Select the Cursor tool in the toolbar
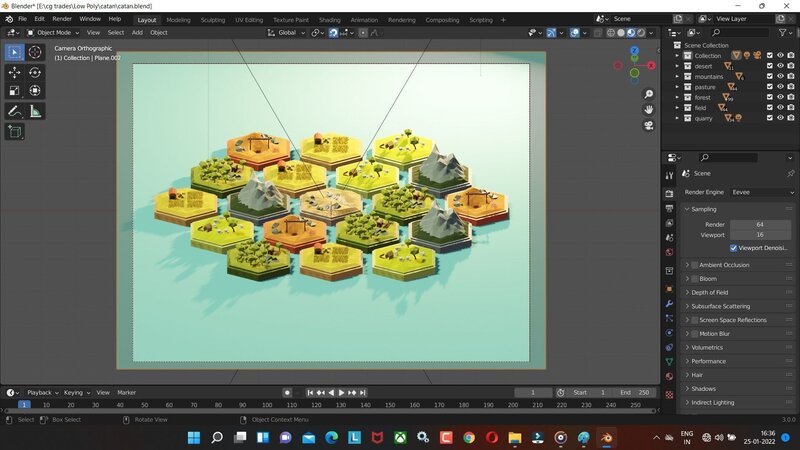The height and width of the screenshot is (450, 800). [35, 52]
